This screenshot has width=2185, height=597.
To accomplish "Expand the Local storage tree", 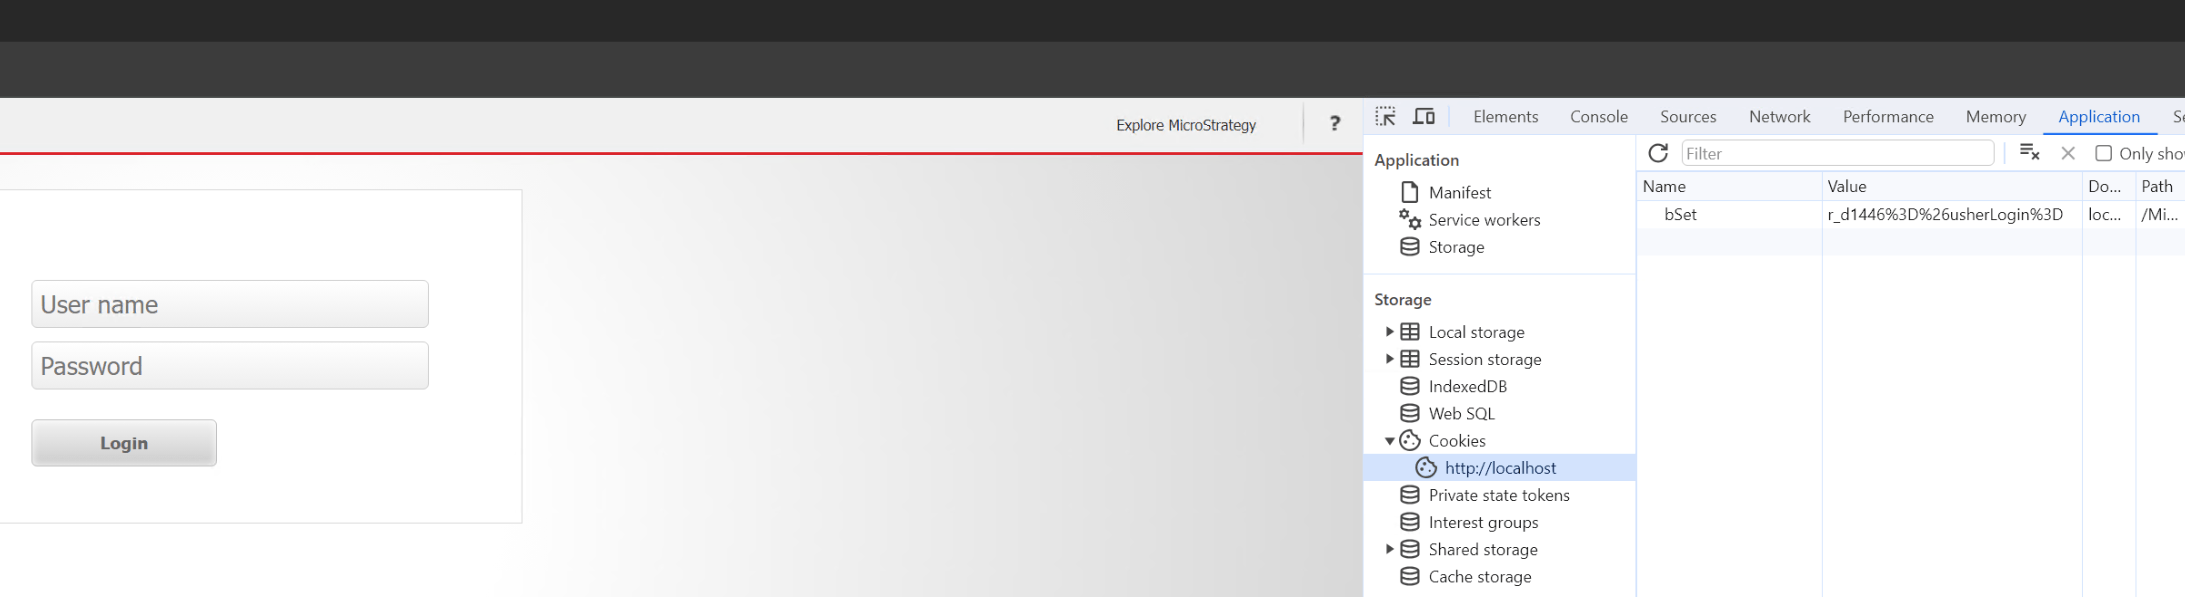I will (1389, 332).
